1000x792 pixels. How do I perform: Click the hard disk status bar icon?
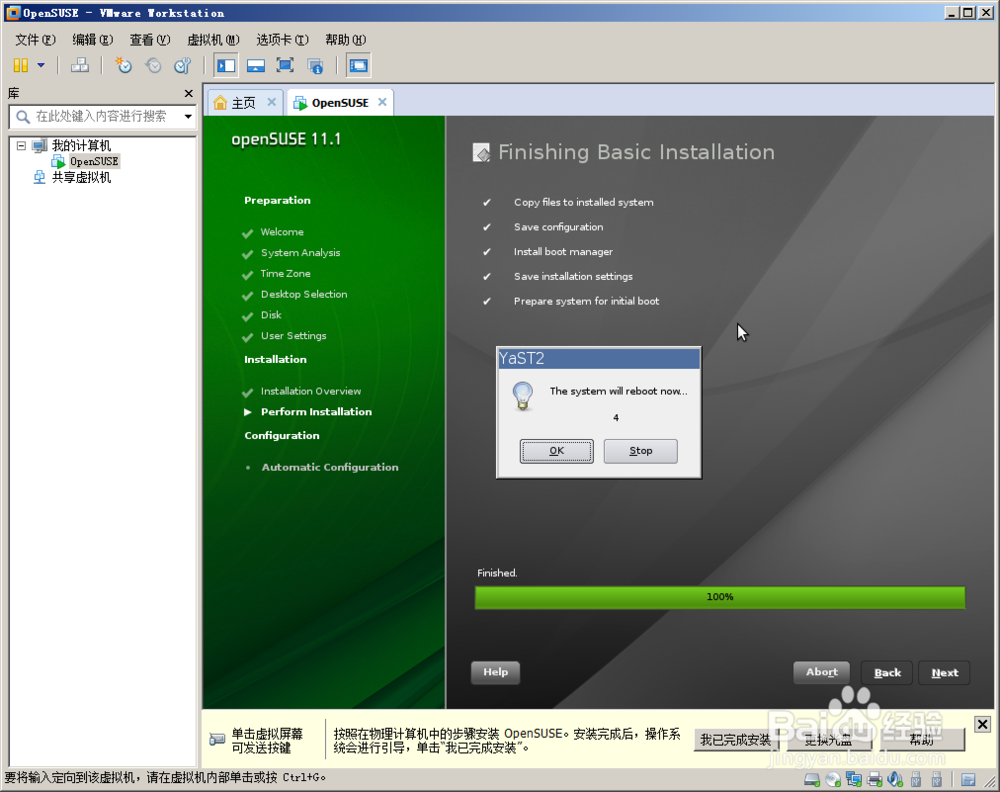point(812,779)
